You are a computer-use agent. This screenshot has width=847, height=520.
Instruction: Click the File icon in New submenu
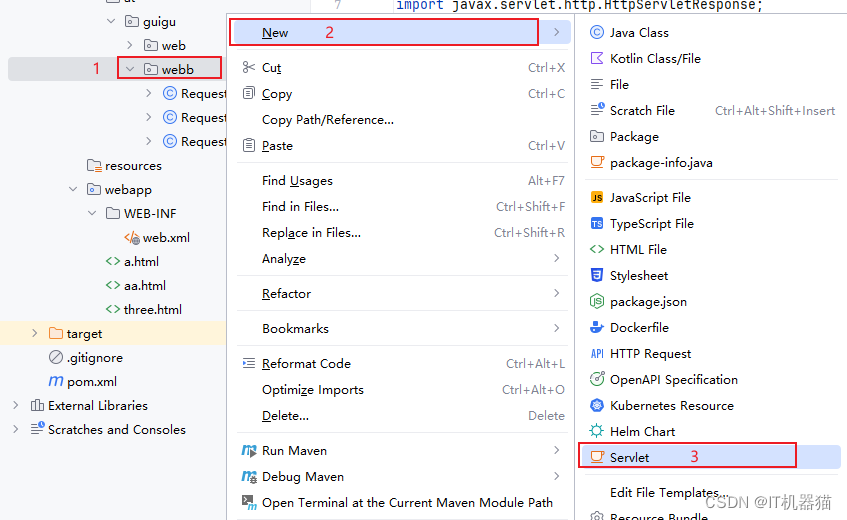596,84
